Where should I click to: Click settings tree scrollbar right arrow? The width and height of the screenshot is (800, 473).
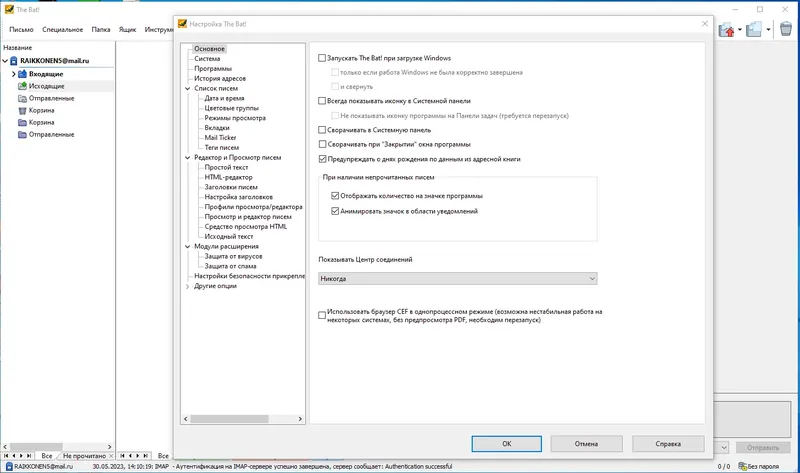point(300,419)
